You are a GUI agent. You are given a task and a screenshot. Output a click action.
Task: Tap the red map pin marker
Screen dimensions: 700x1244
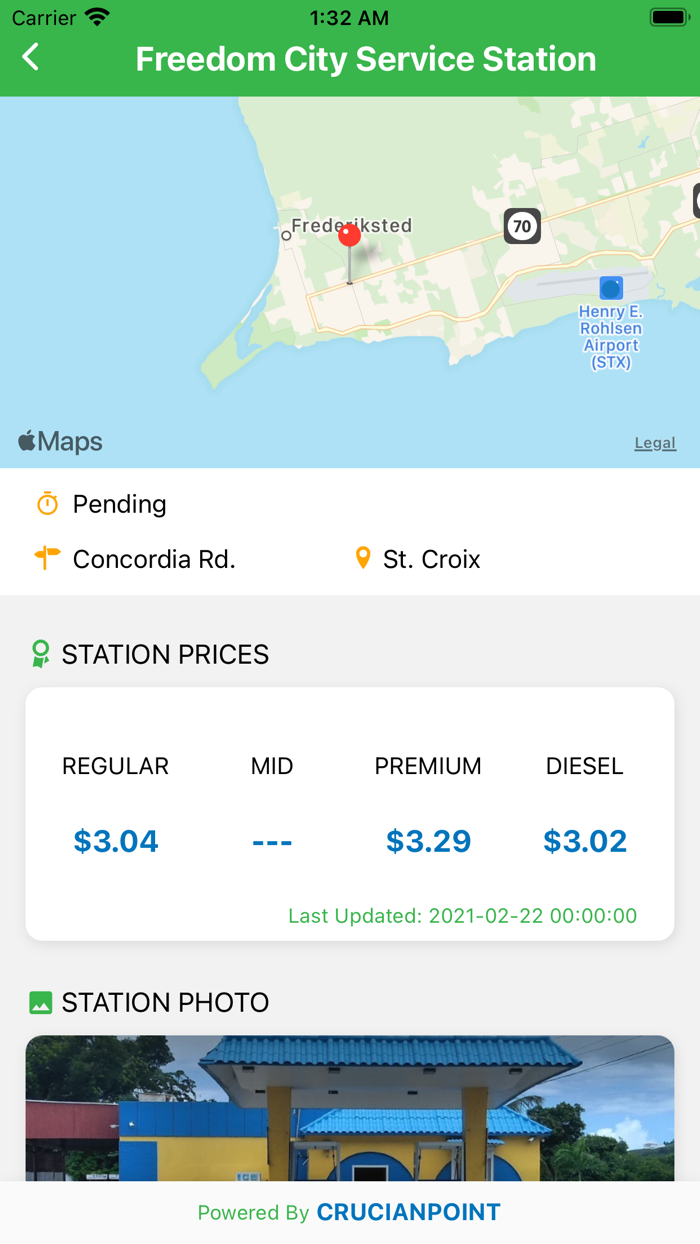pos(349,236)
